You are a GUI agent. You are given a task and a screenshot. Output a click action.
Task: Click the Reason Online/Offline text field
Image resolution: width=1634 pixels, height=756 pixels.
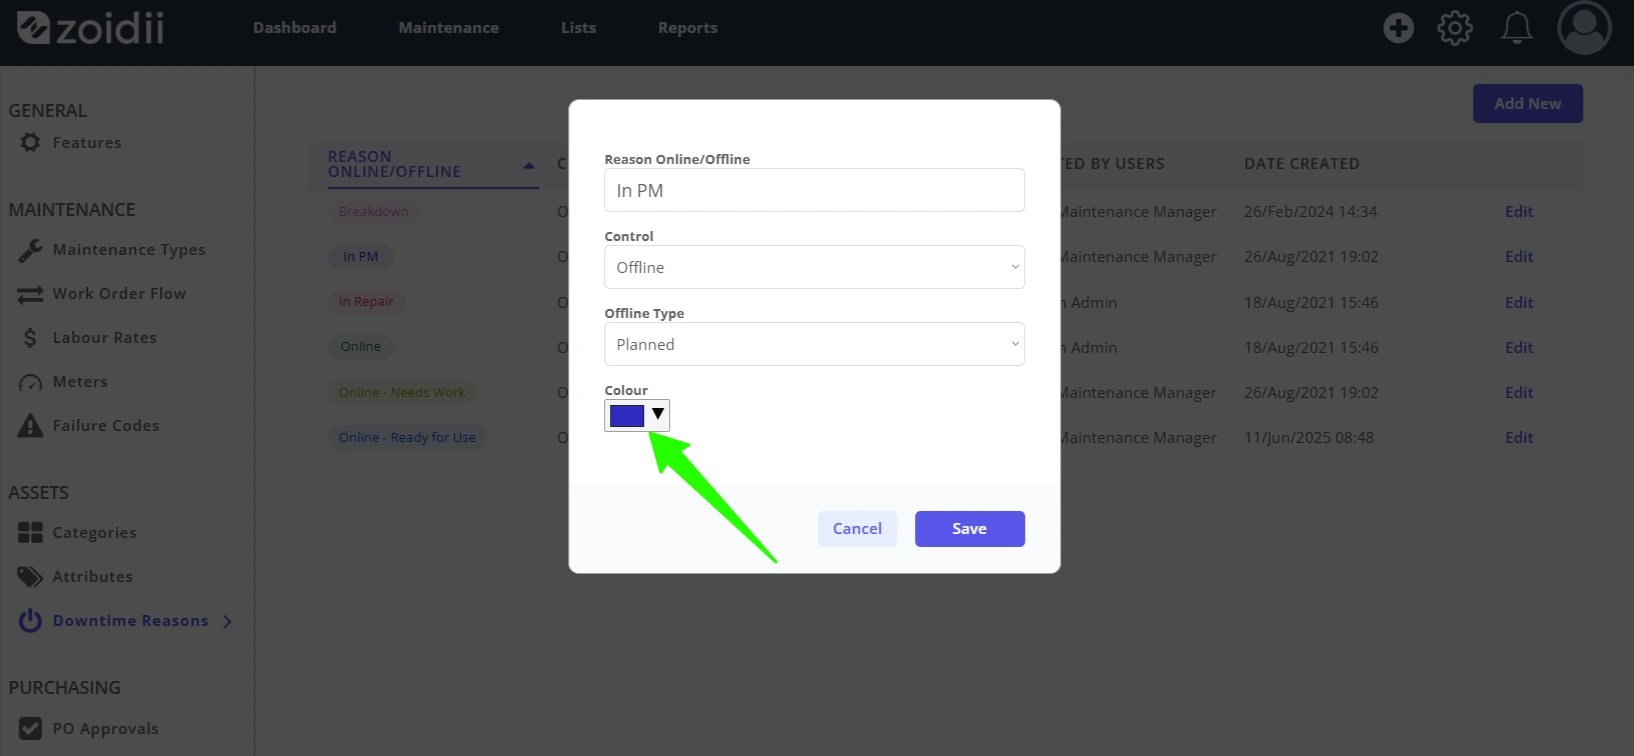[814, 190]
